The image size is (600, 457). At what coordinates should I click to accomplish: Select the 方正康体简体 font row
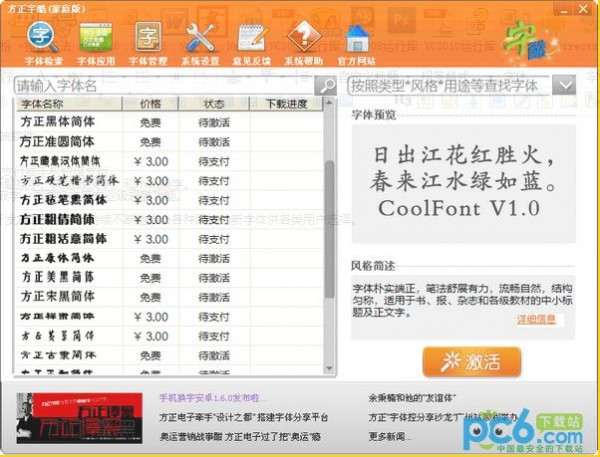[170, 259]
